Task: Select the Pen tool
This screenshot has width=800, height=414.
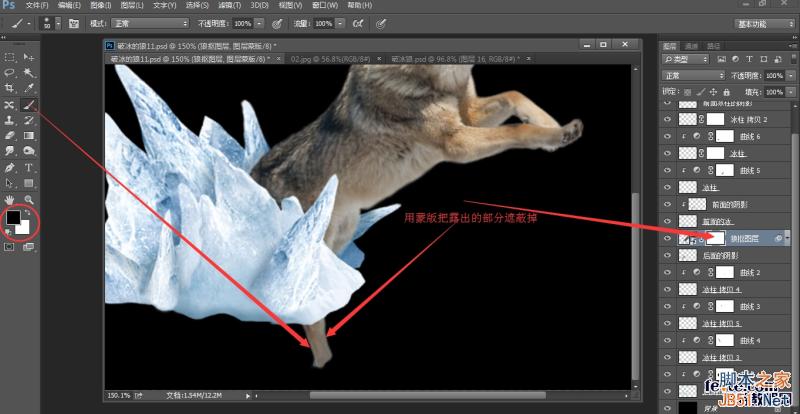Action: point(10,167)
